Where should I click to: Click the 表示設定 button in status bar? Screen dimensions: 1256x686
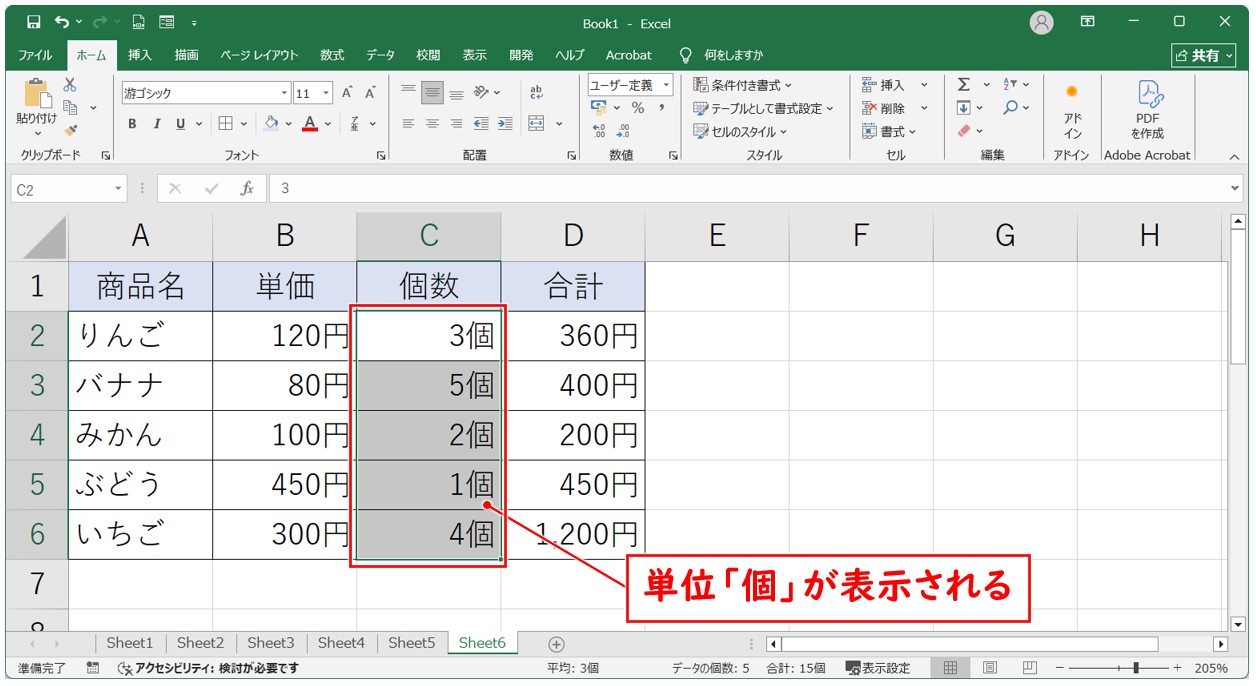[x=878, y=668]
